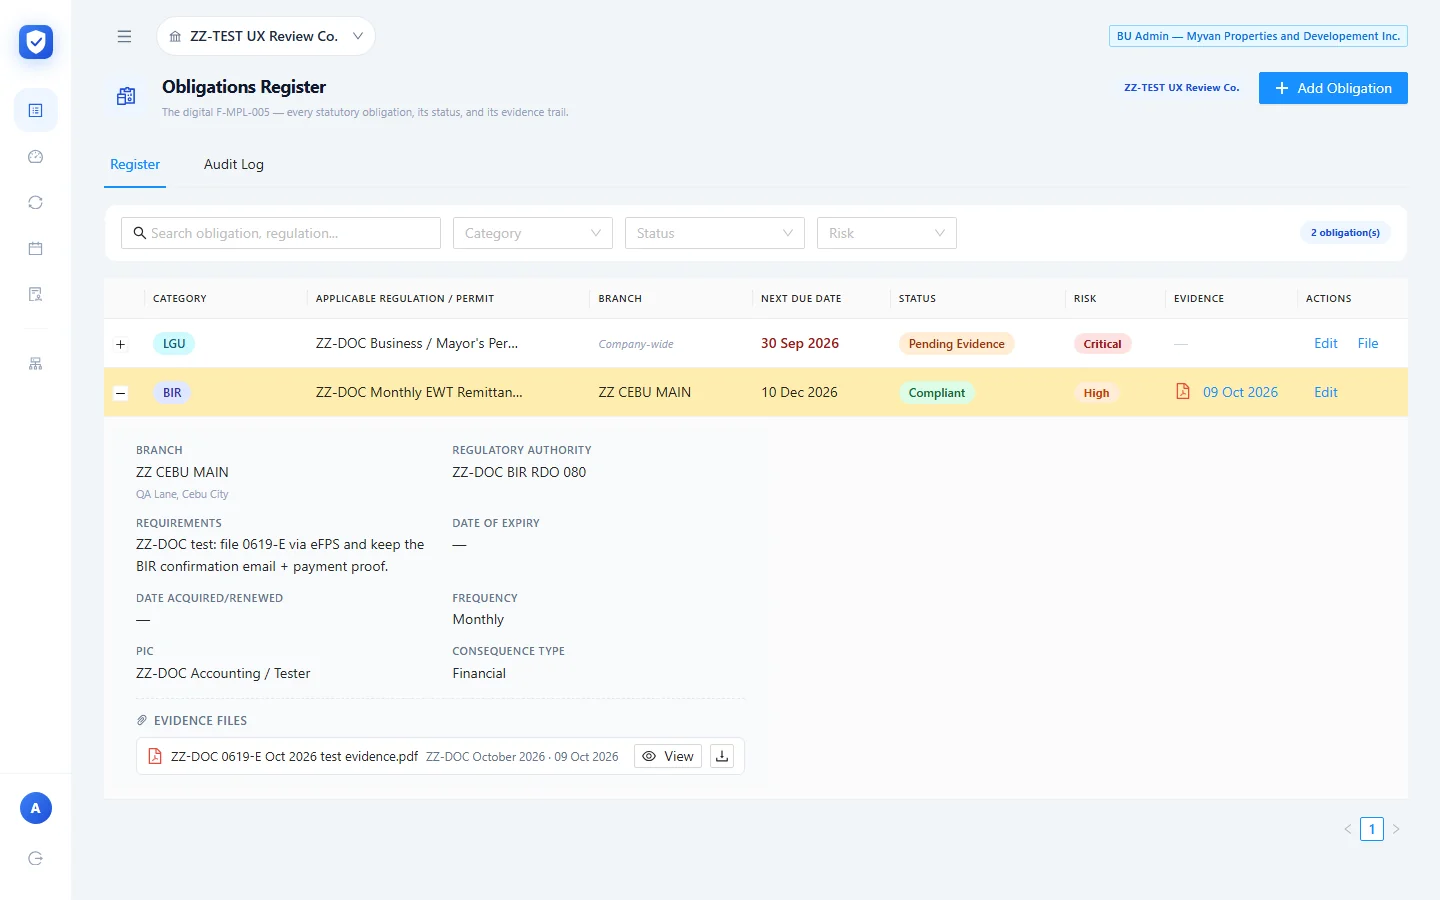The image size is (1440, 900).
Task: Click the 10 Dec 2026 due date
Action: pyautogui.click(x=799, y=392)
